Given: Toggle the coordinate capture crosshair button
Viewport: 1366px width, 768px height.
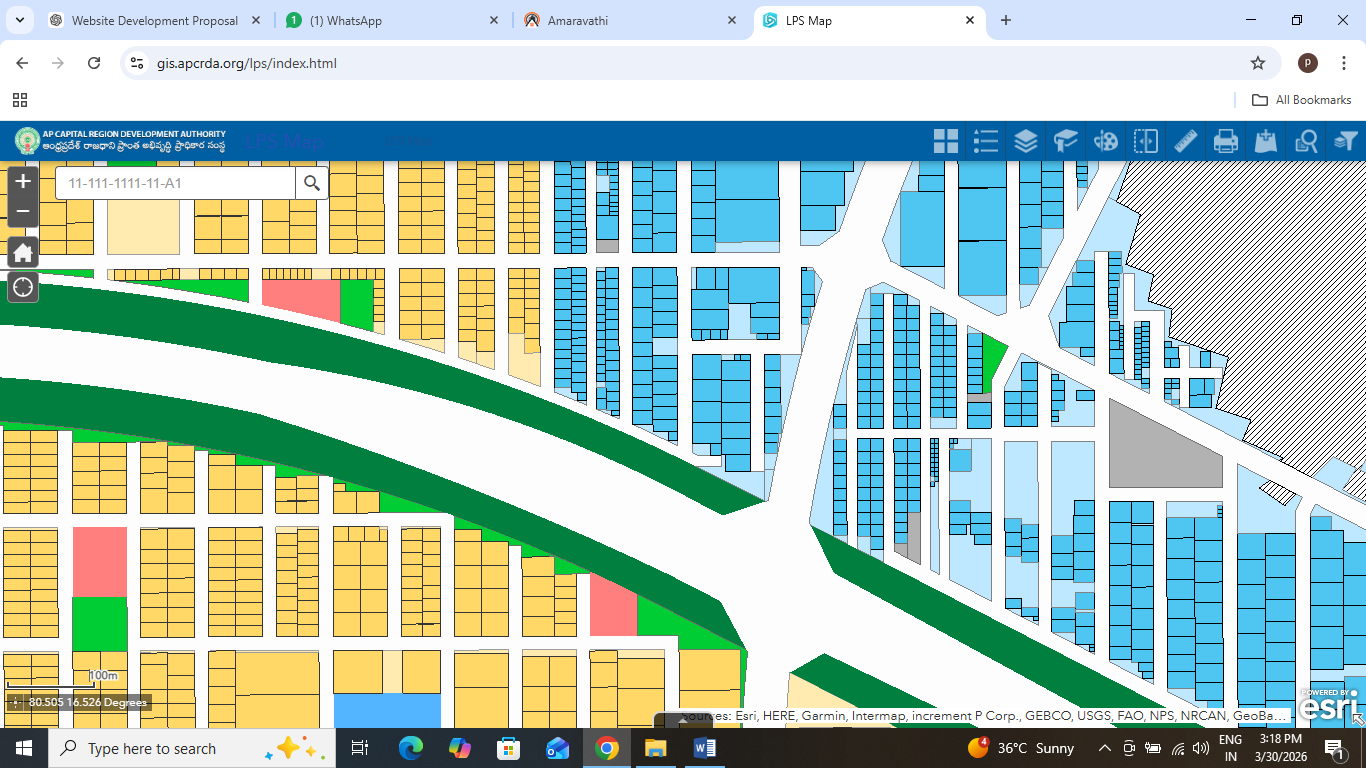Looking at the screenshot, I should click(15, 703).
